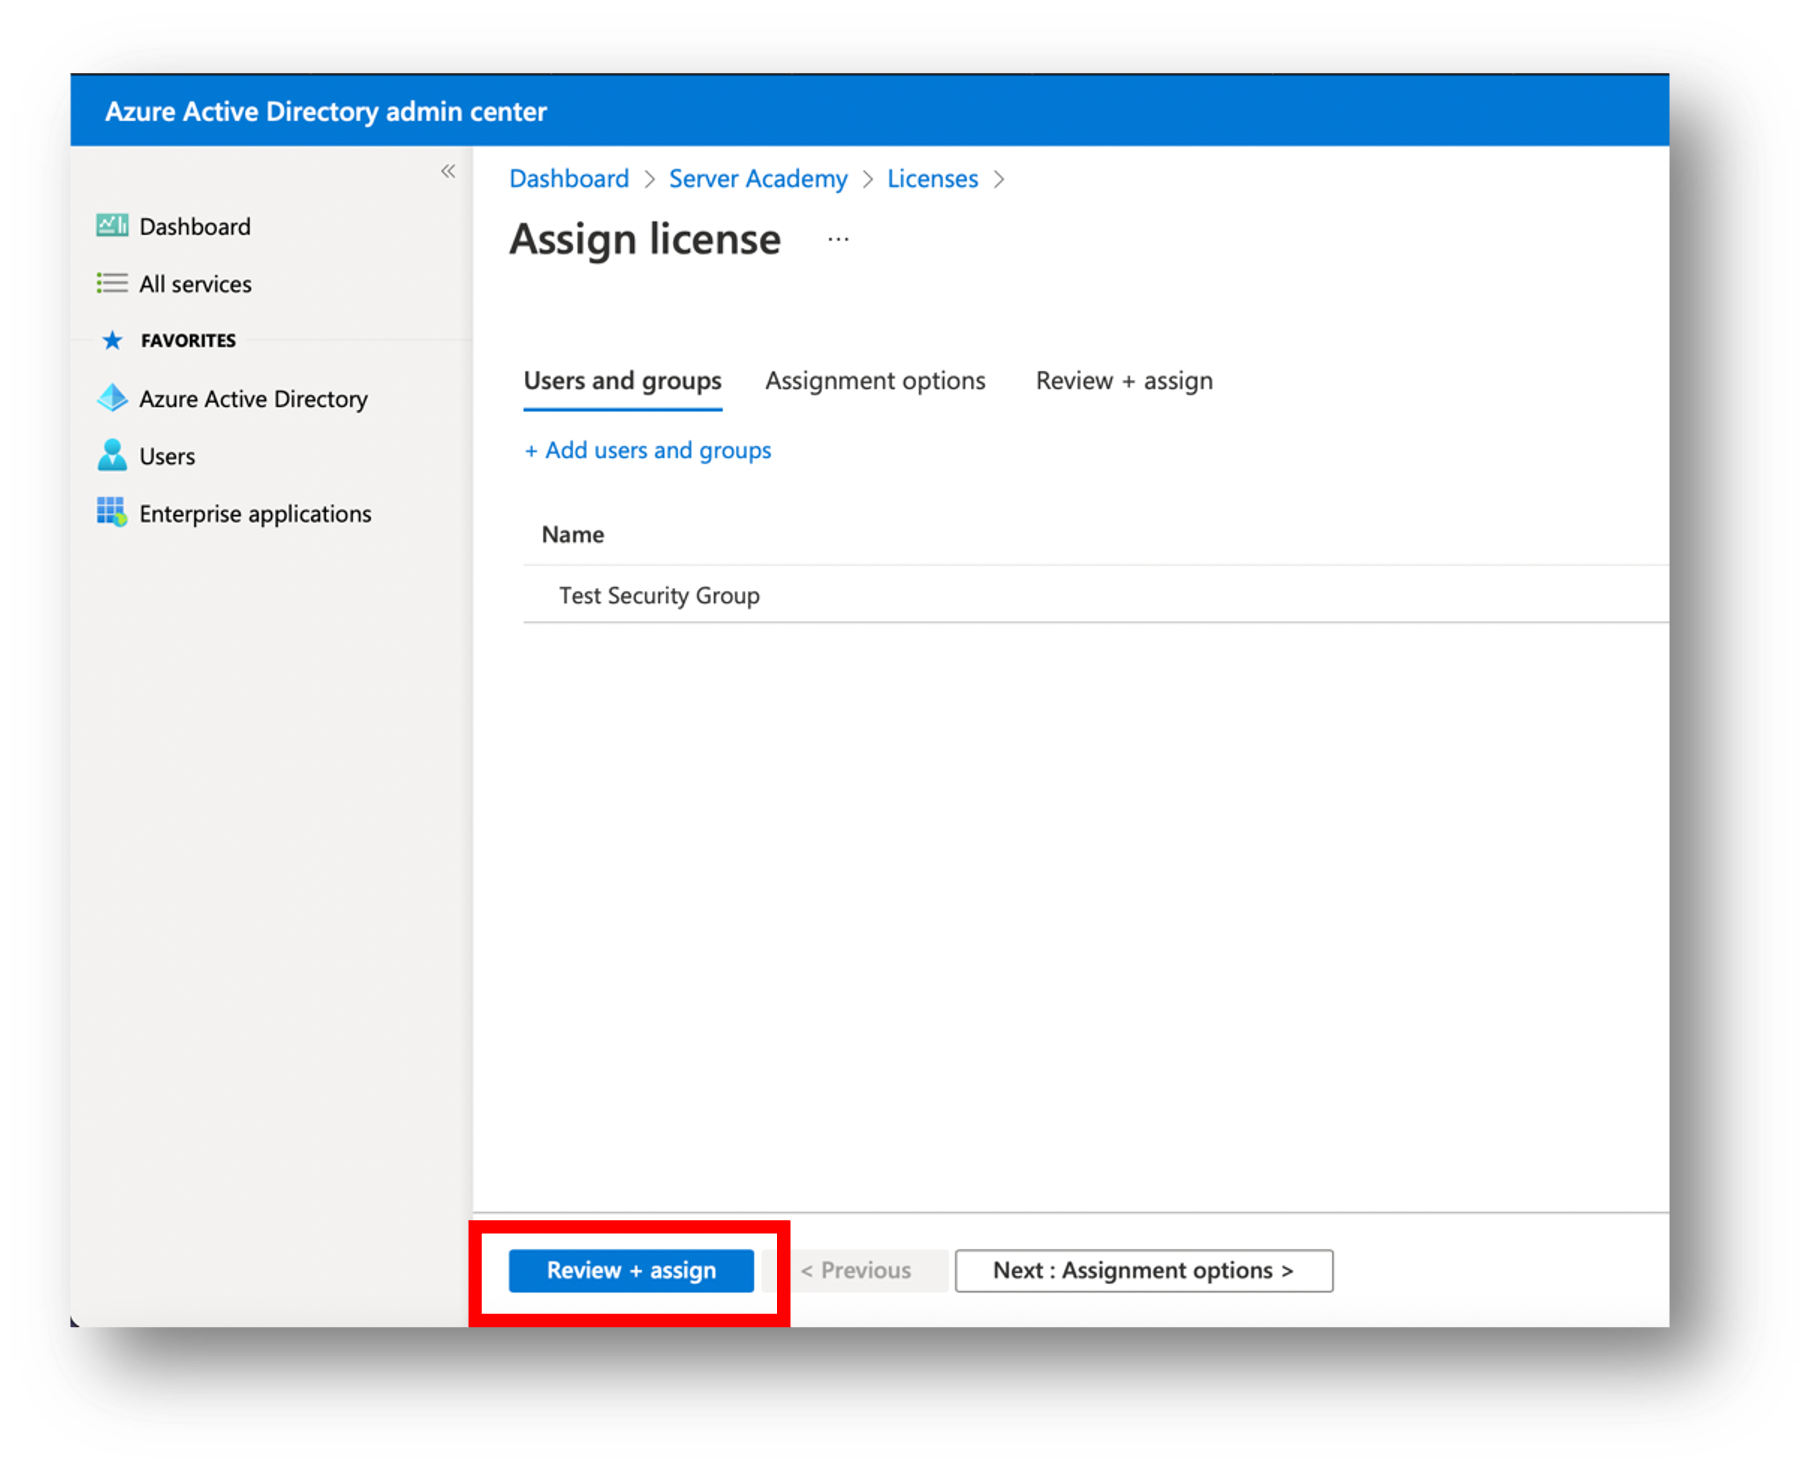This screenshot has width=1815, height=1475.
Task: Select the Test Security Group row
Action: click(659, 596)
